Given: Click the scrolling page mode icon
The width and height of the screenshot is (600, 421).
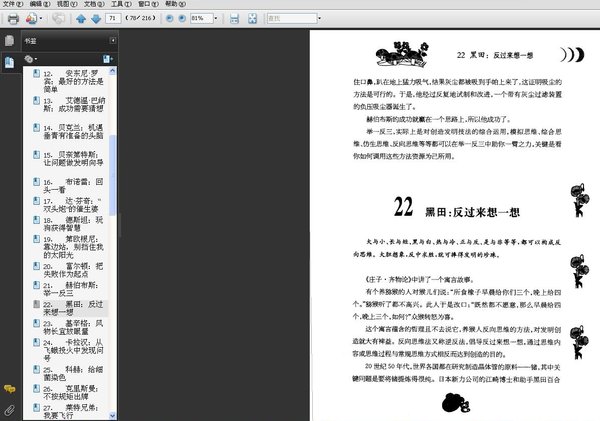Looking at the screenshot, I should [234, 18].
